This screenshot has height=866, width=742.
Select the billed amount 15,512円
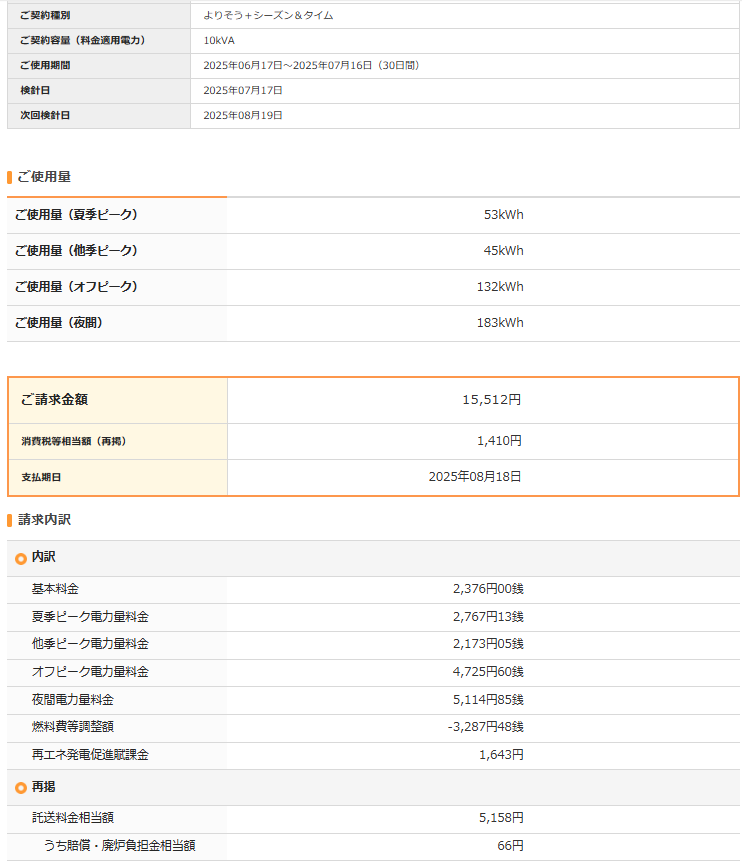[492, 399]
